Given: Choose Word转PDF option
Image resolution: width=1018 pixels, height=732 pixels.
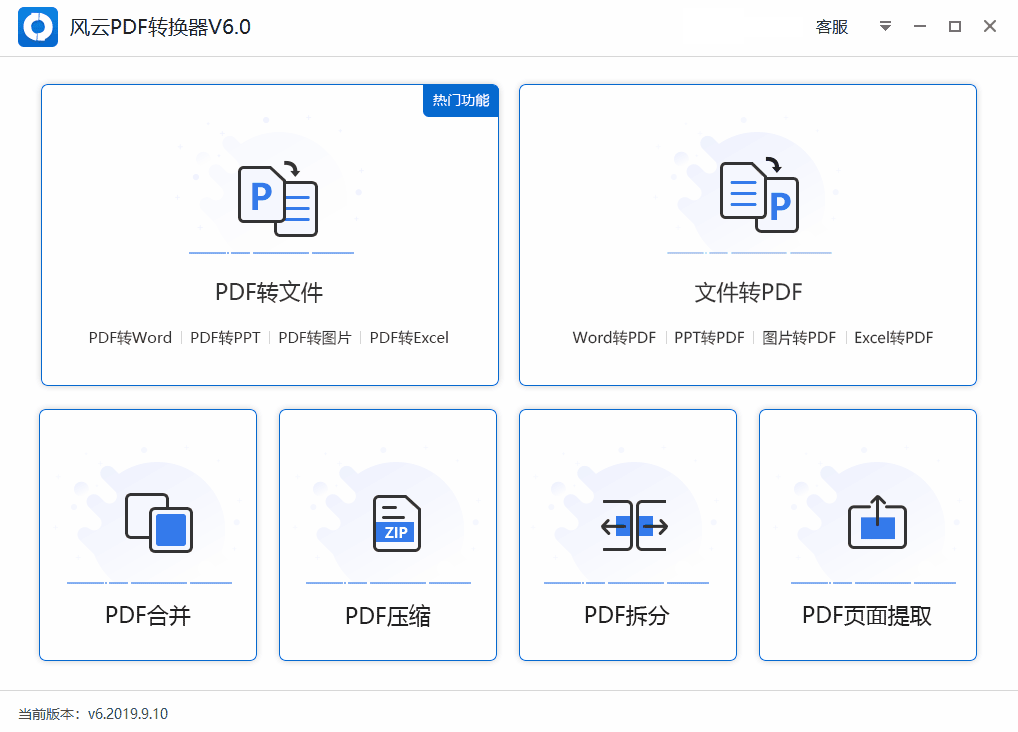Looking at the screenshot, I should [x=614, y=338].
